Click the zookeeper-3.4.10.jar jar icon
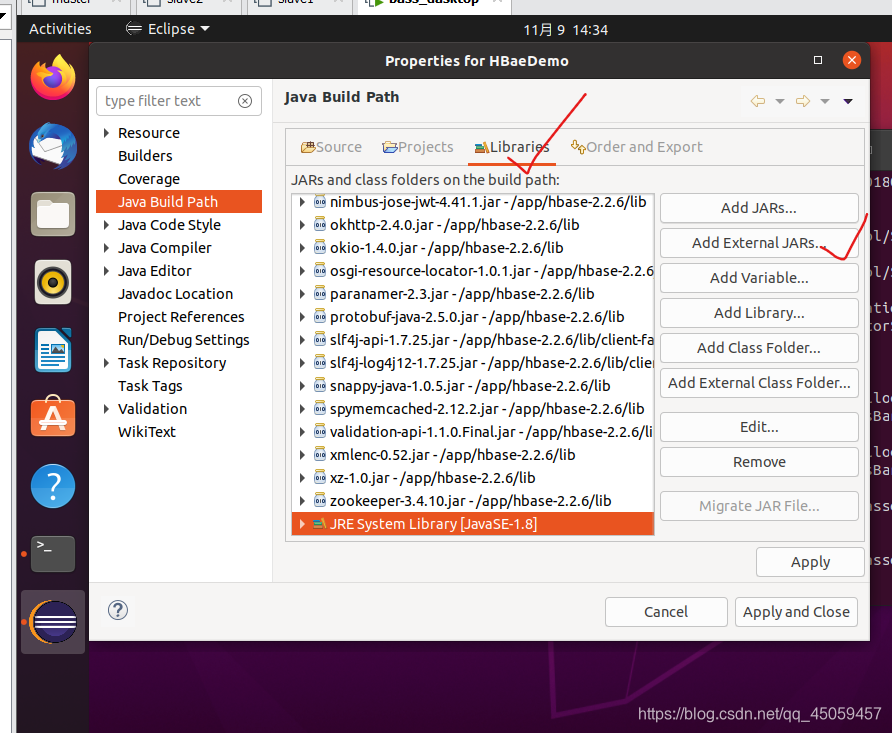 pyautogui.click(x=320, y=500)
